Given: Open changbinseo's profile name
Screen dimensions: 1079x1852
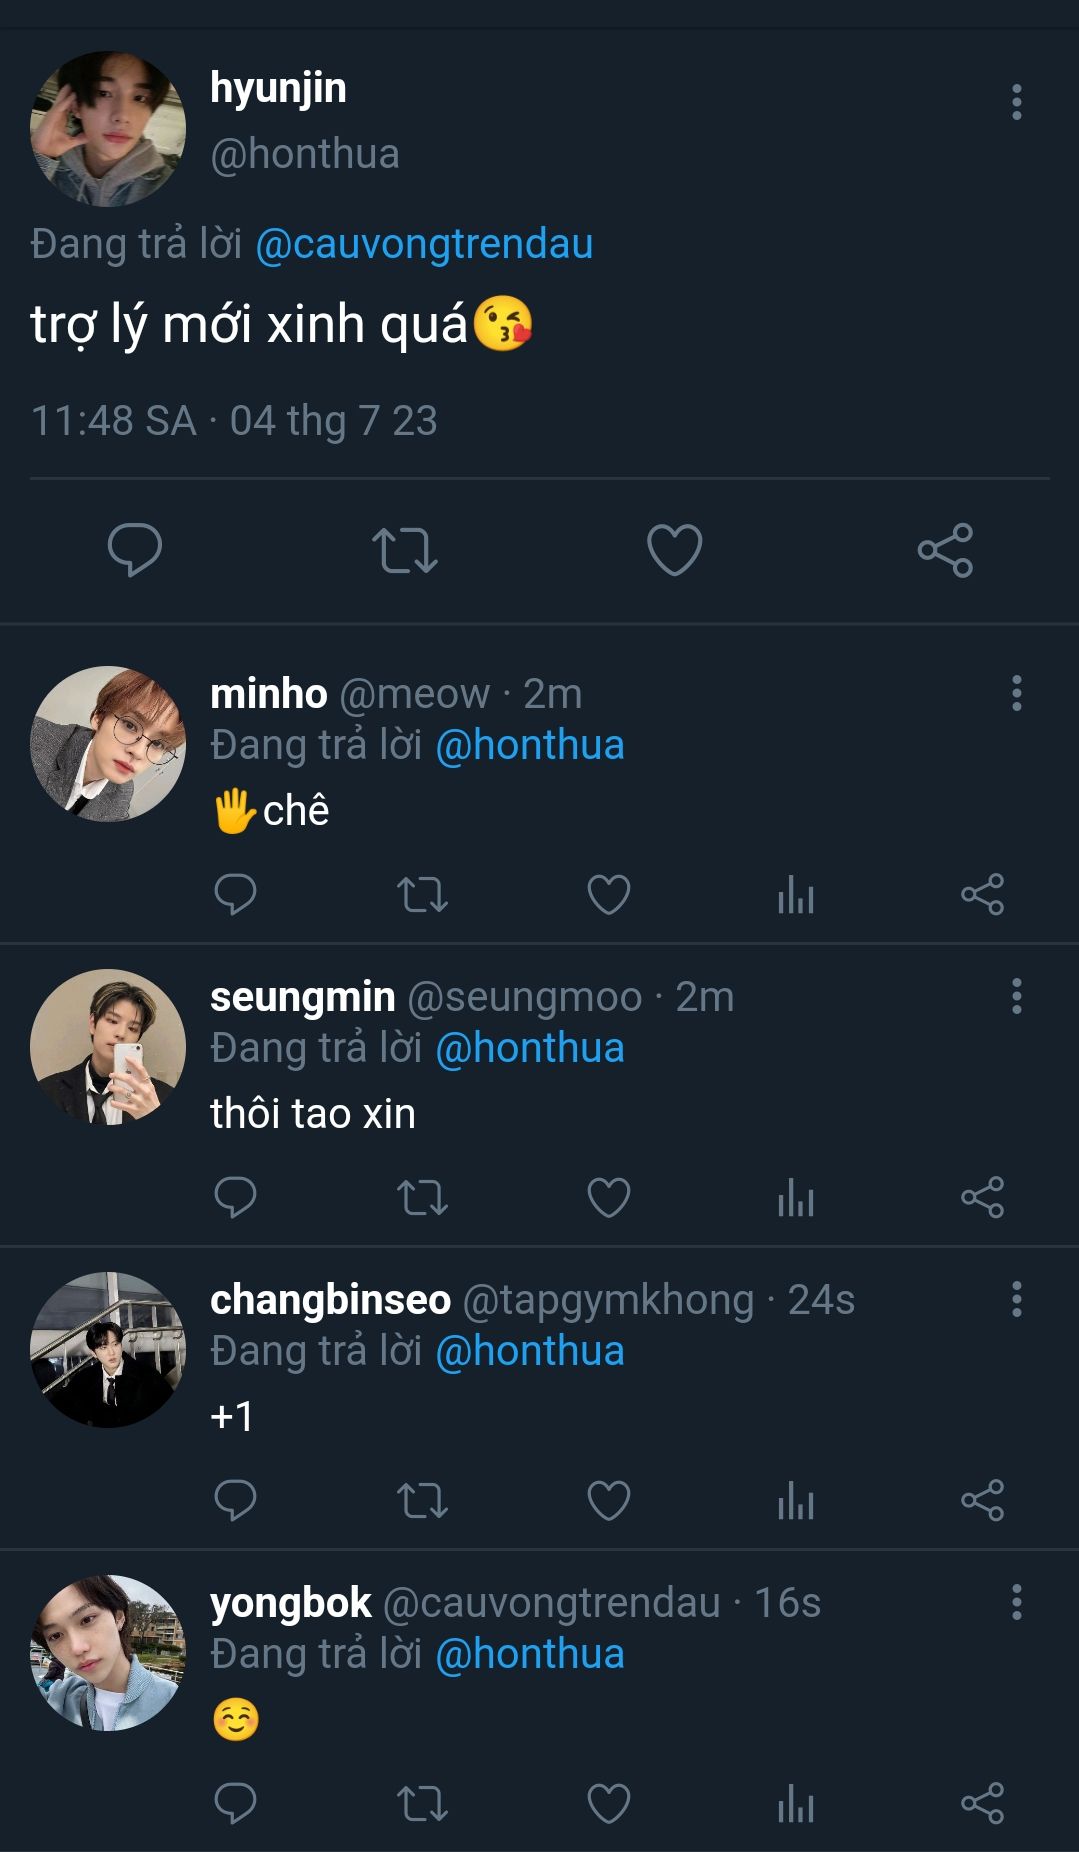Looking at the screenshot, I should 330,1299.
